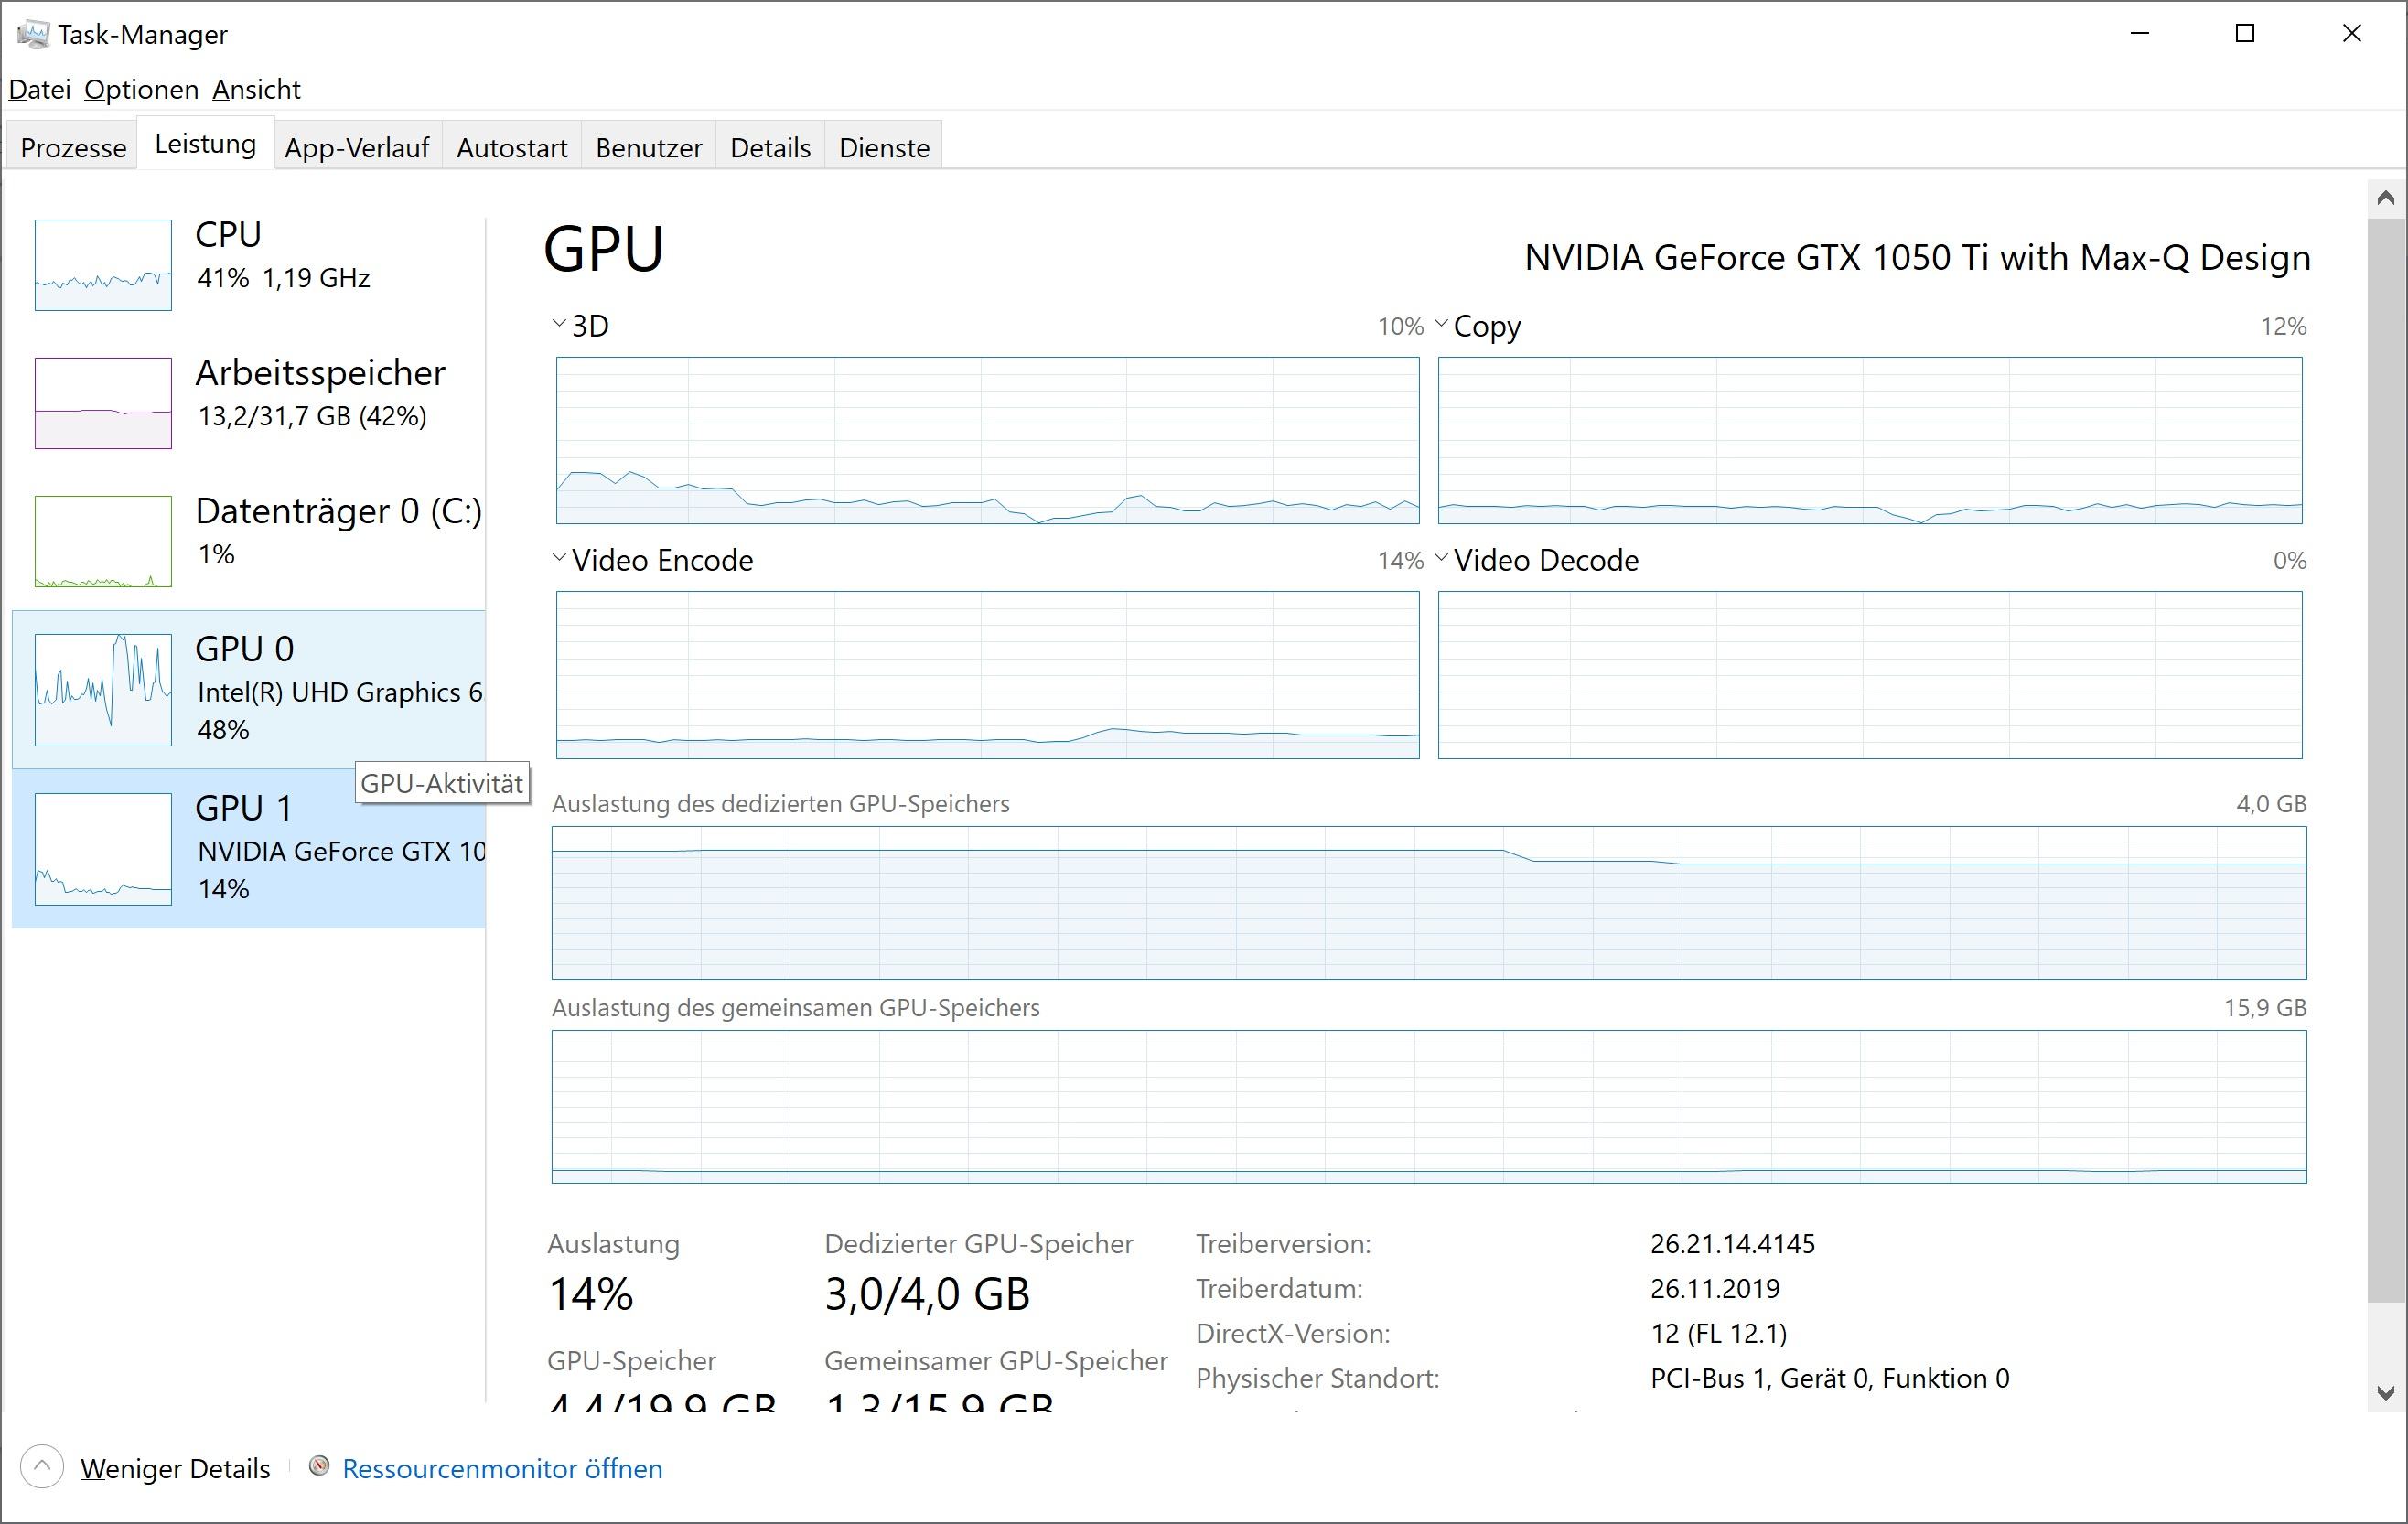Switch to the Leistung tab
The width and height of the screenshot is (2408, 1524).
coord(205,143)
